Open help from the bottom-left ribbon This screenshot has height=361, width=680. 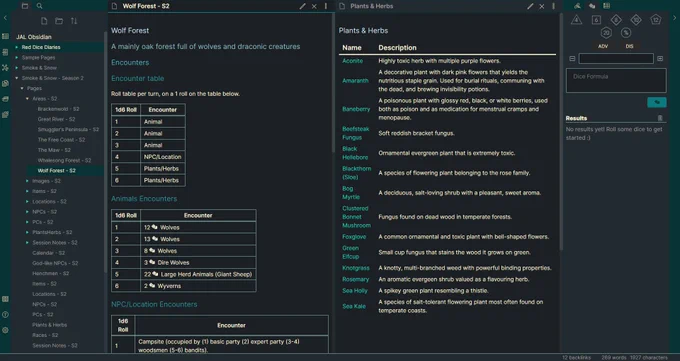[x=5, y=315]
